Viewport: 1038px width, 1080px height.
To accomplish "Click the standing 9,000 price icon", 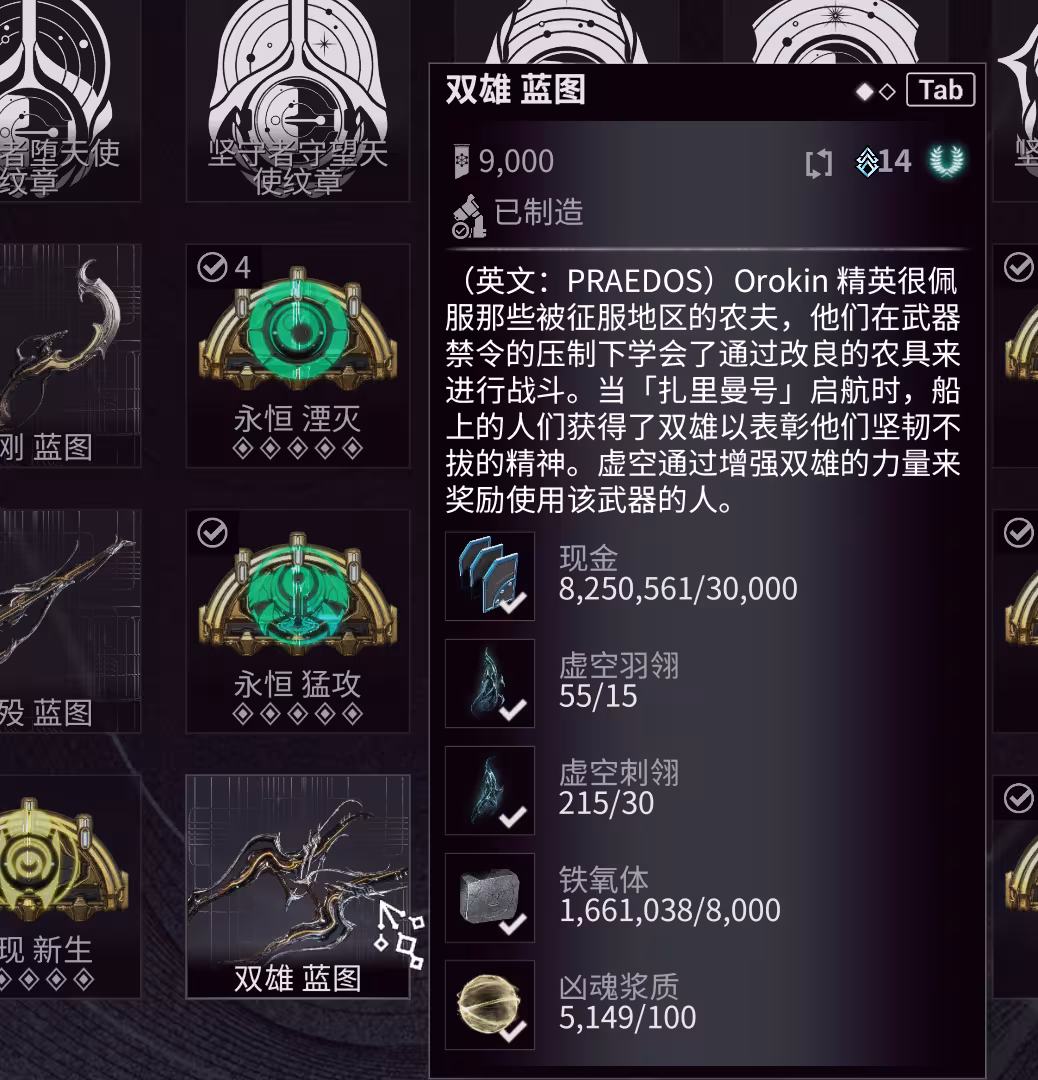I will (x=461, y=162).
